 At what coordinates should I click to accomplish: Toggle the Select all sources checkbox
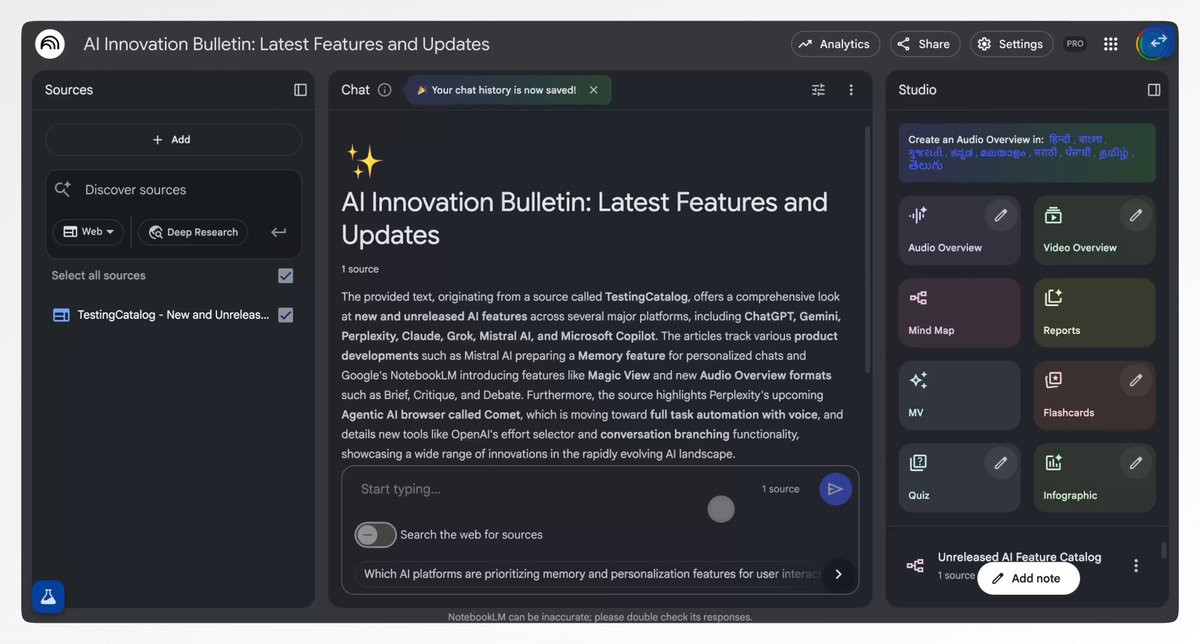click(286, 276)
